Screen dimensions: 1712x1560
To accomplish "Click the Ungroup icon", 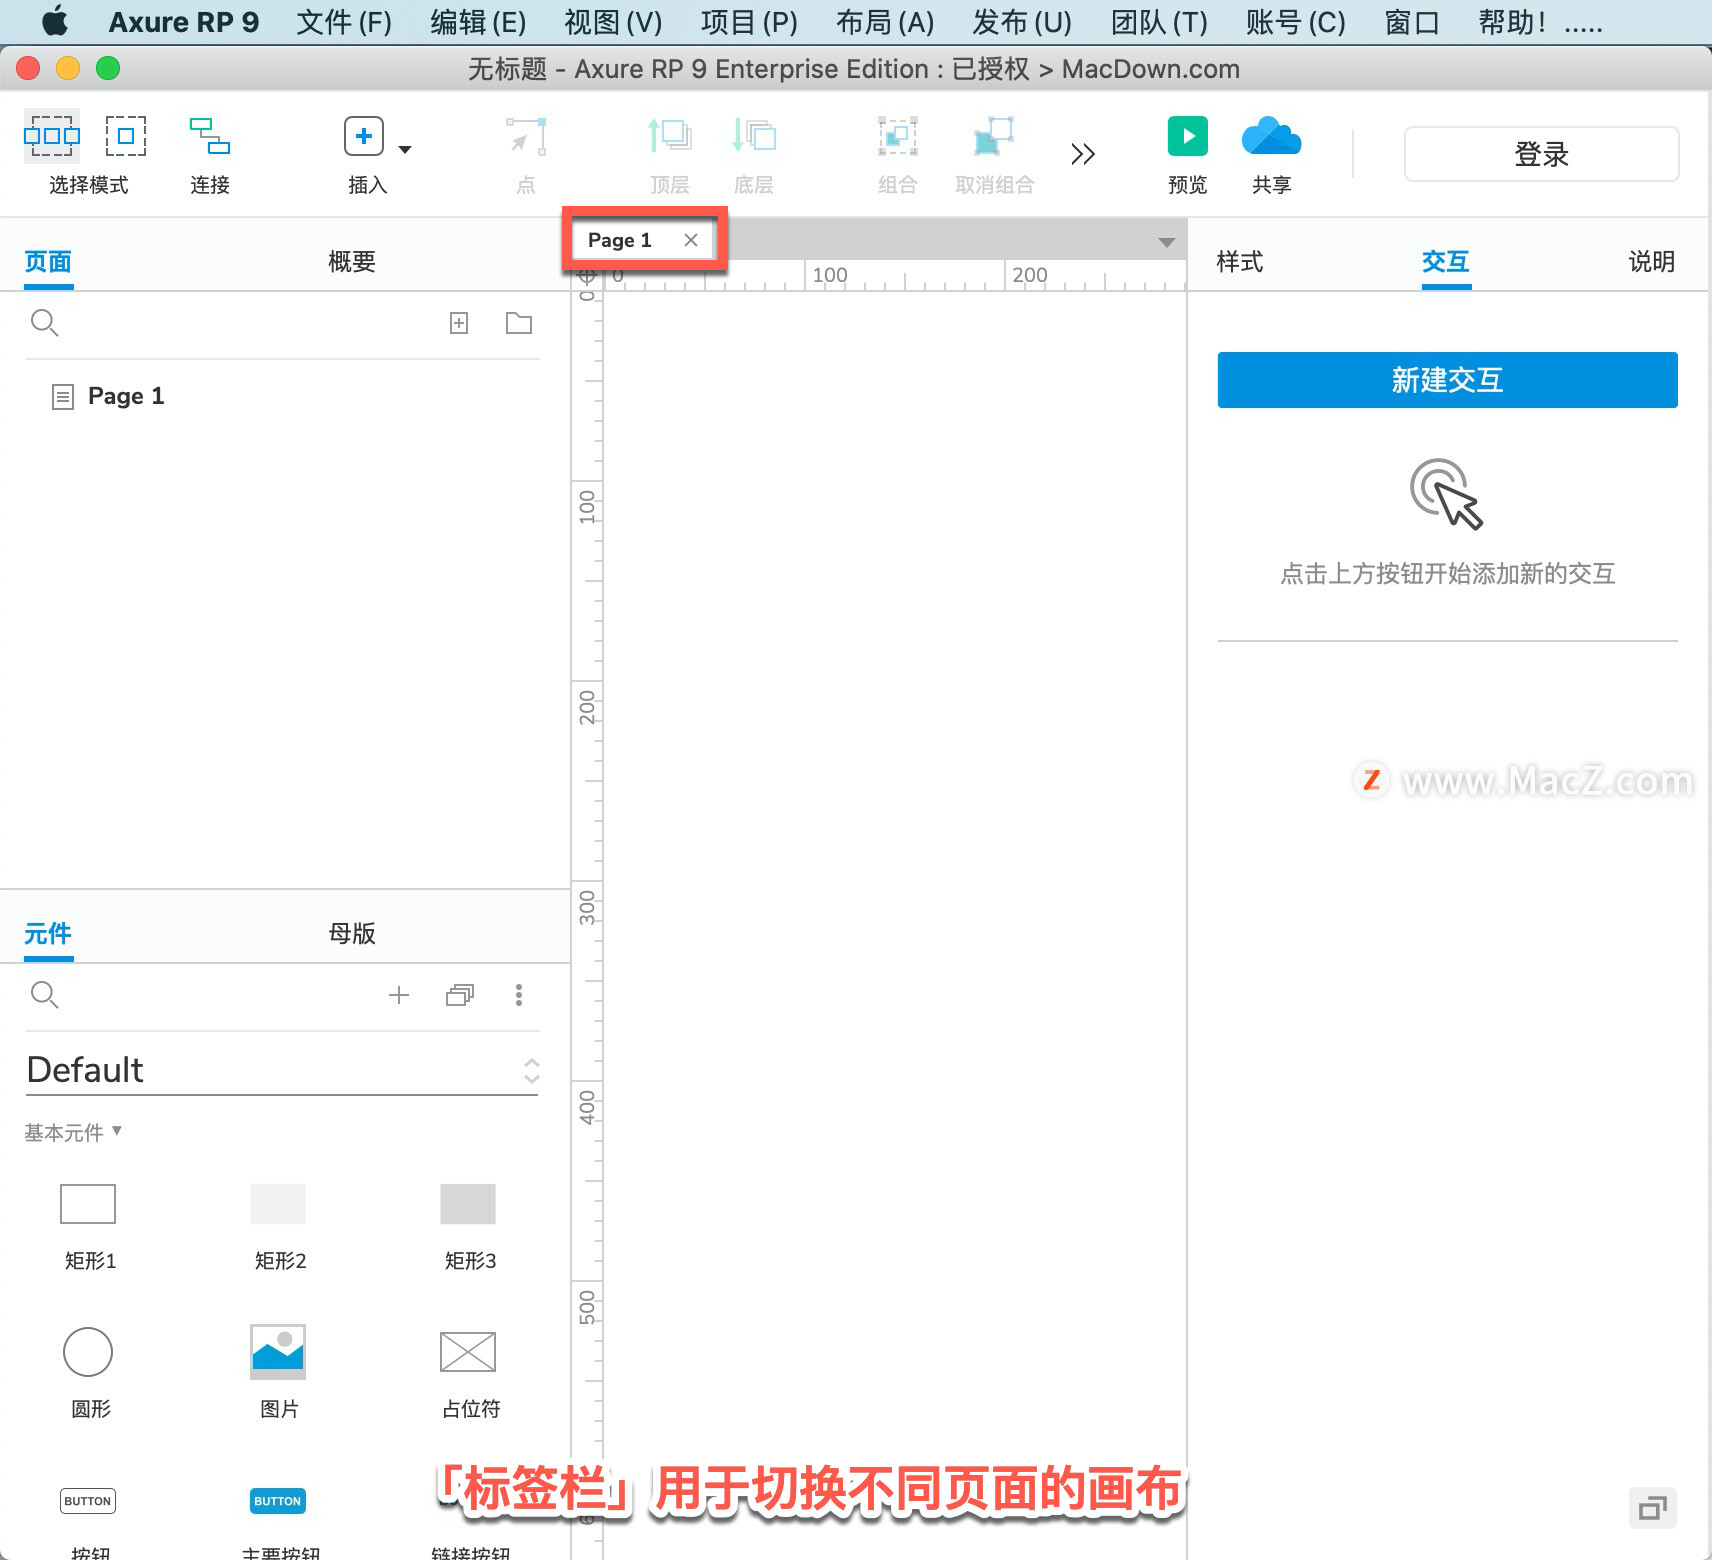I will click(x=994, y=136).
